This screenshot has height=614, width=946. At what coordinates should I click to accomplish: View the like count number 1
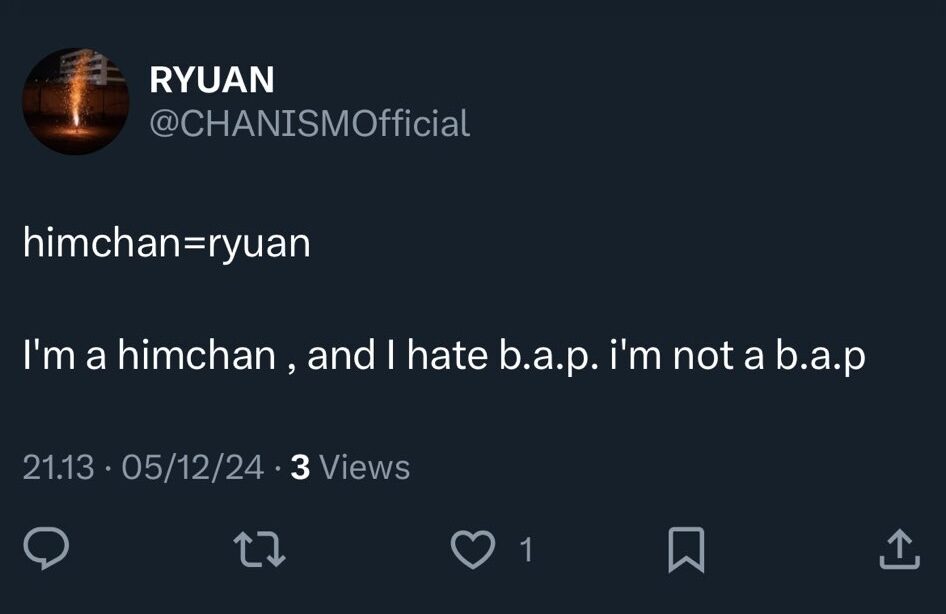[x=527, y=548]
